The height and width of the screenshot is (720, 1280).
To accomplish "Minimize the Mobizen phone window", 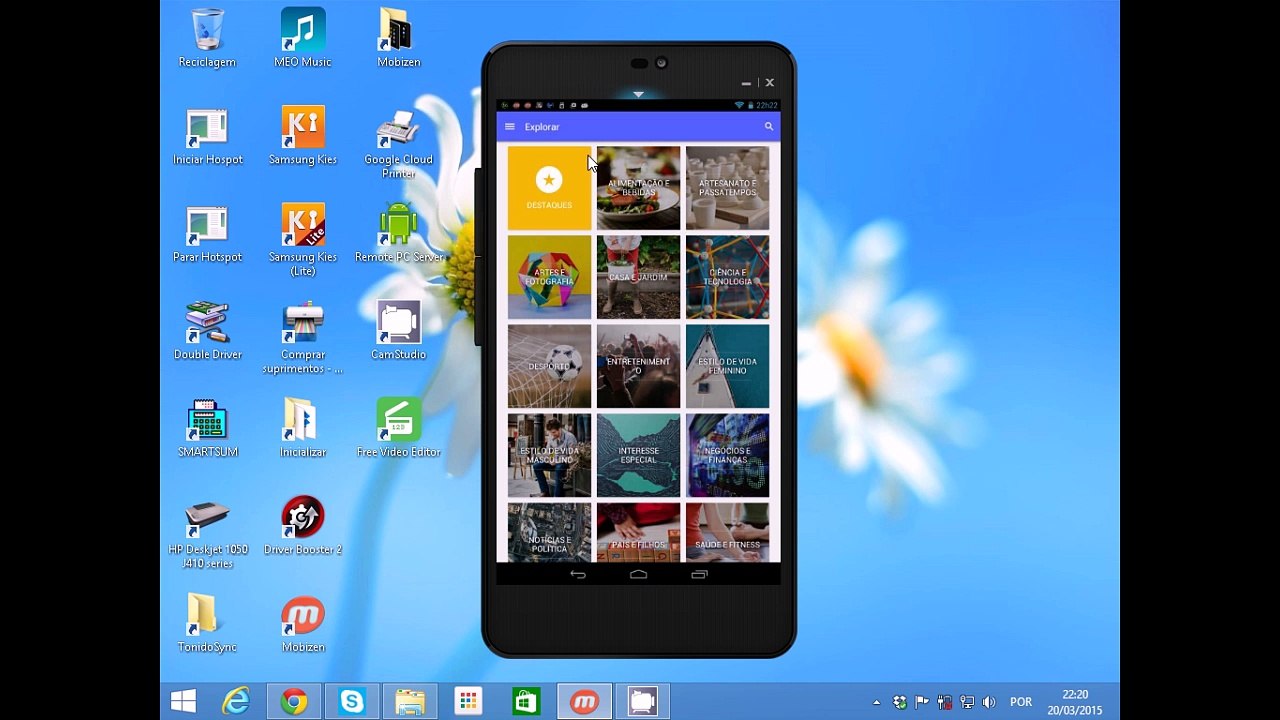I will 746,83.
